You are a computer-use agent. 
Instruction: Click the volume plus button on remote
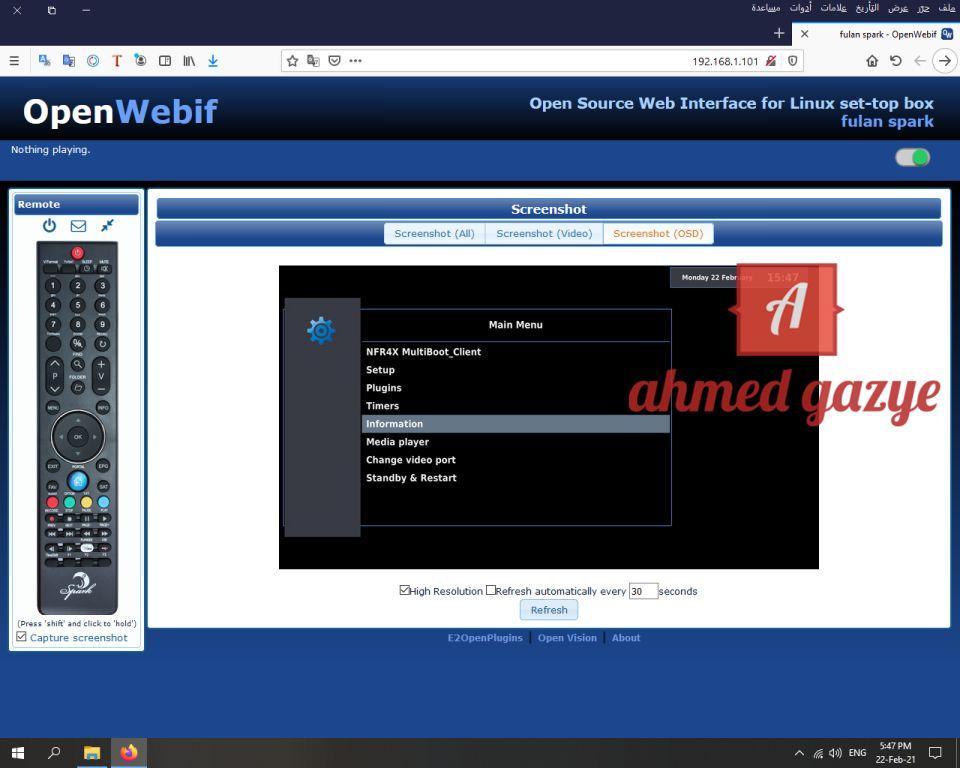101,364
